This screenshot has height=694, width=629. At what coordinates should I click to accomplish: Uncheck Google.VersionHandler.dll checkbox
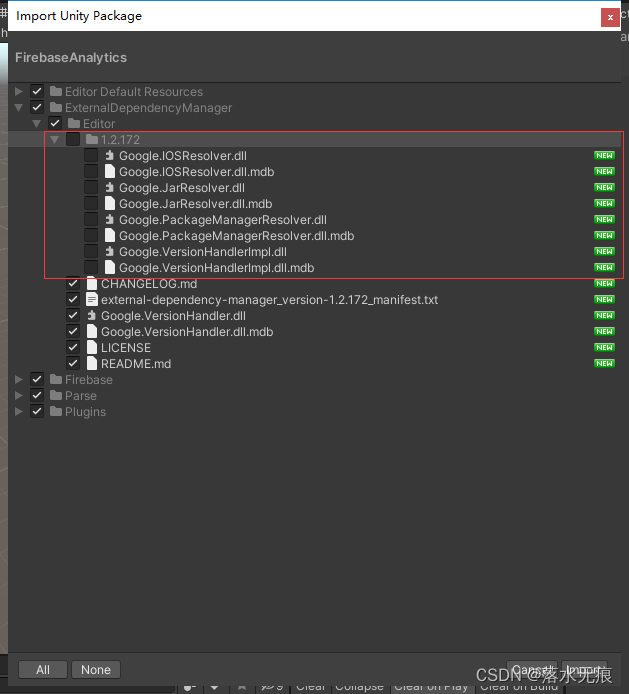pyautogui.click(x=73, y=316)
